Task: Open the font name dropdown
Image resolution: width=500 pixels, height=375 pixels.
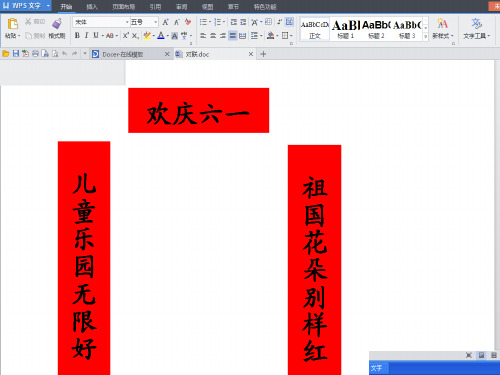Action: [101, 22]
